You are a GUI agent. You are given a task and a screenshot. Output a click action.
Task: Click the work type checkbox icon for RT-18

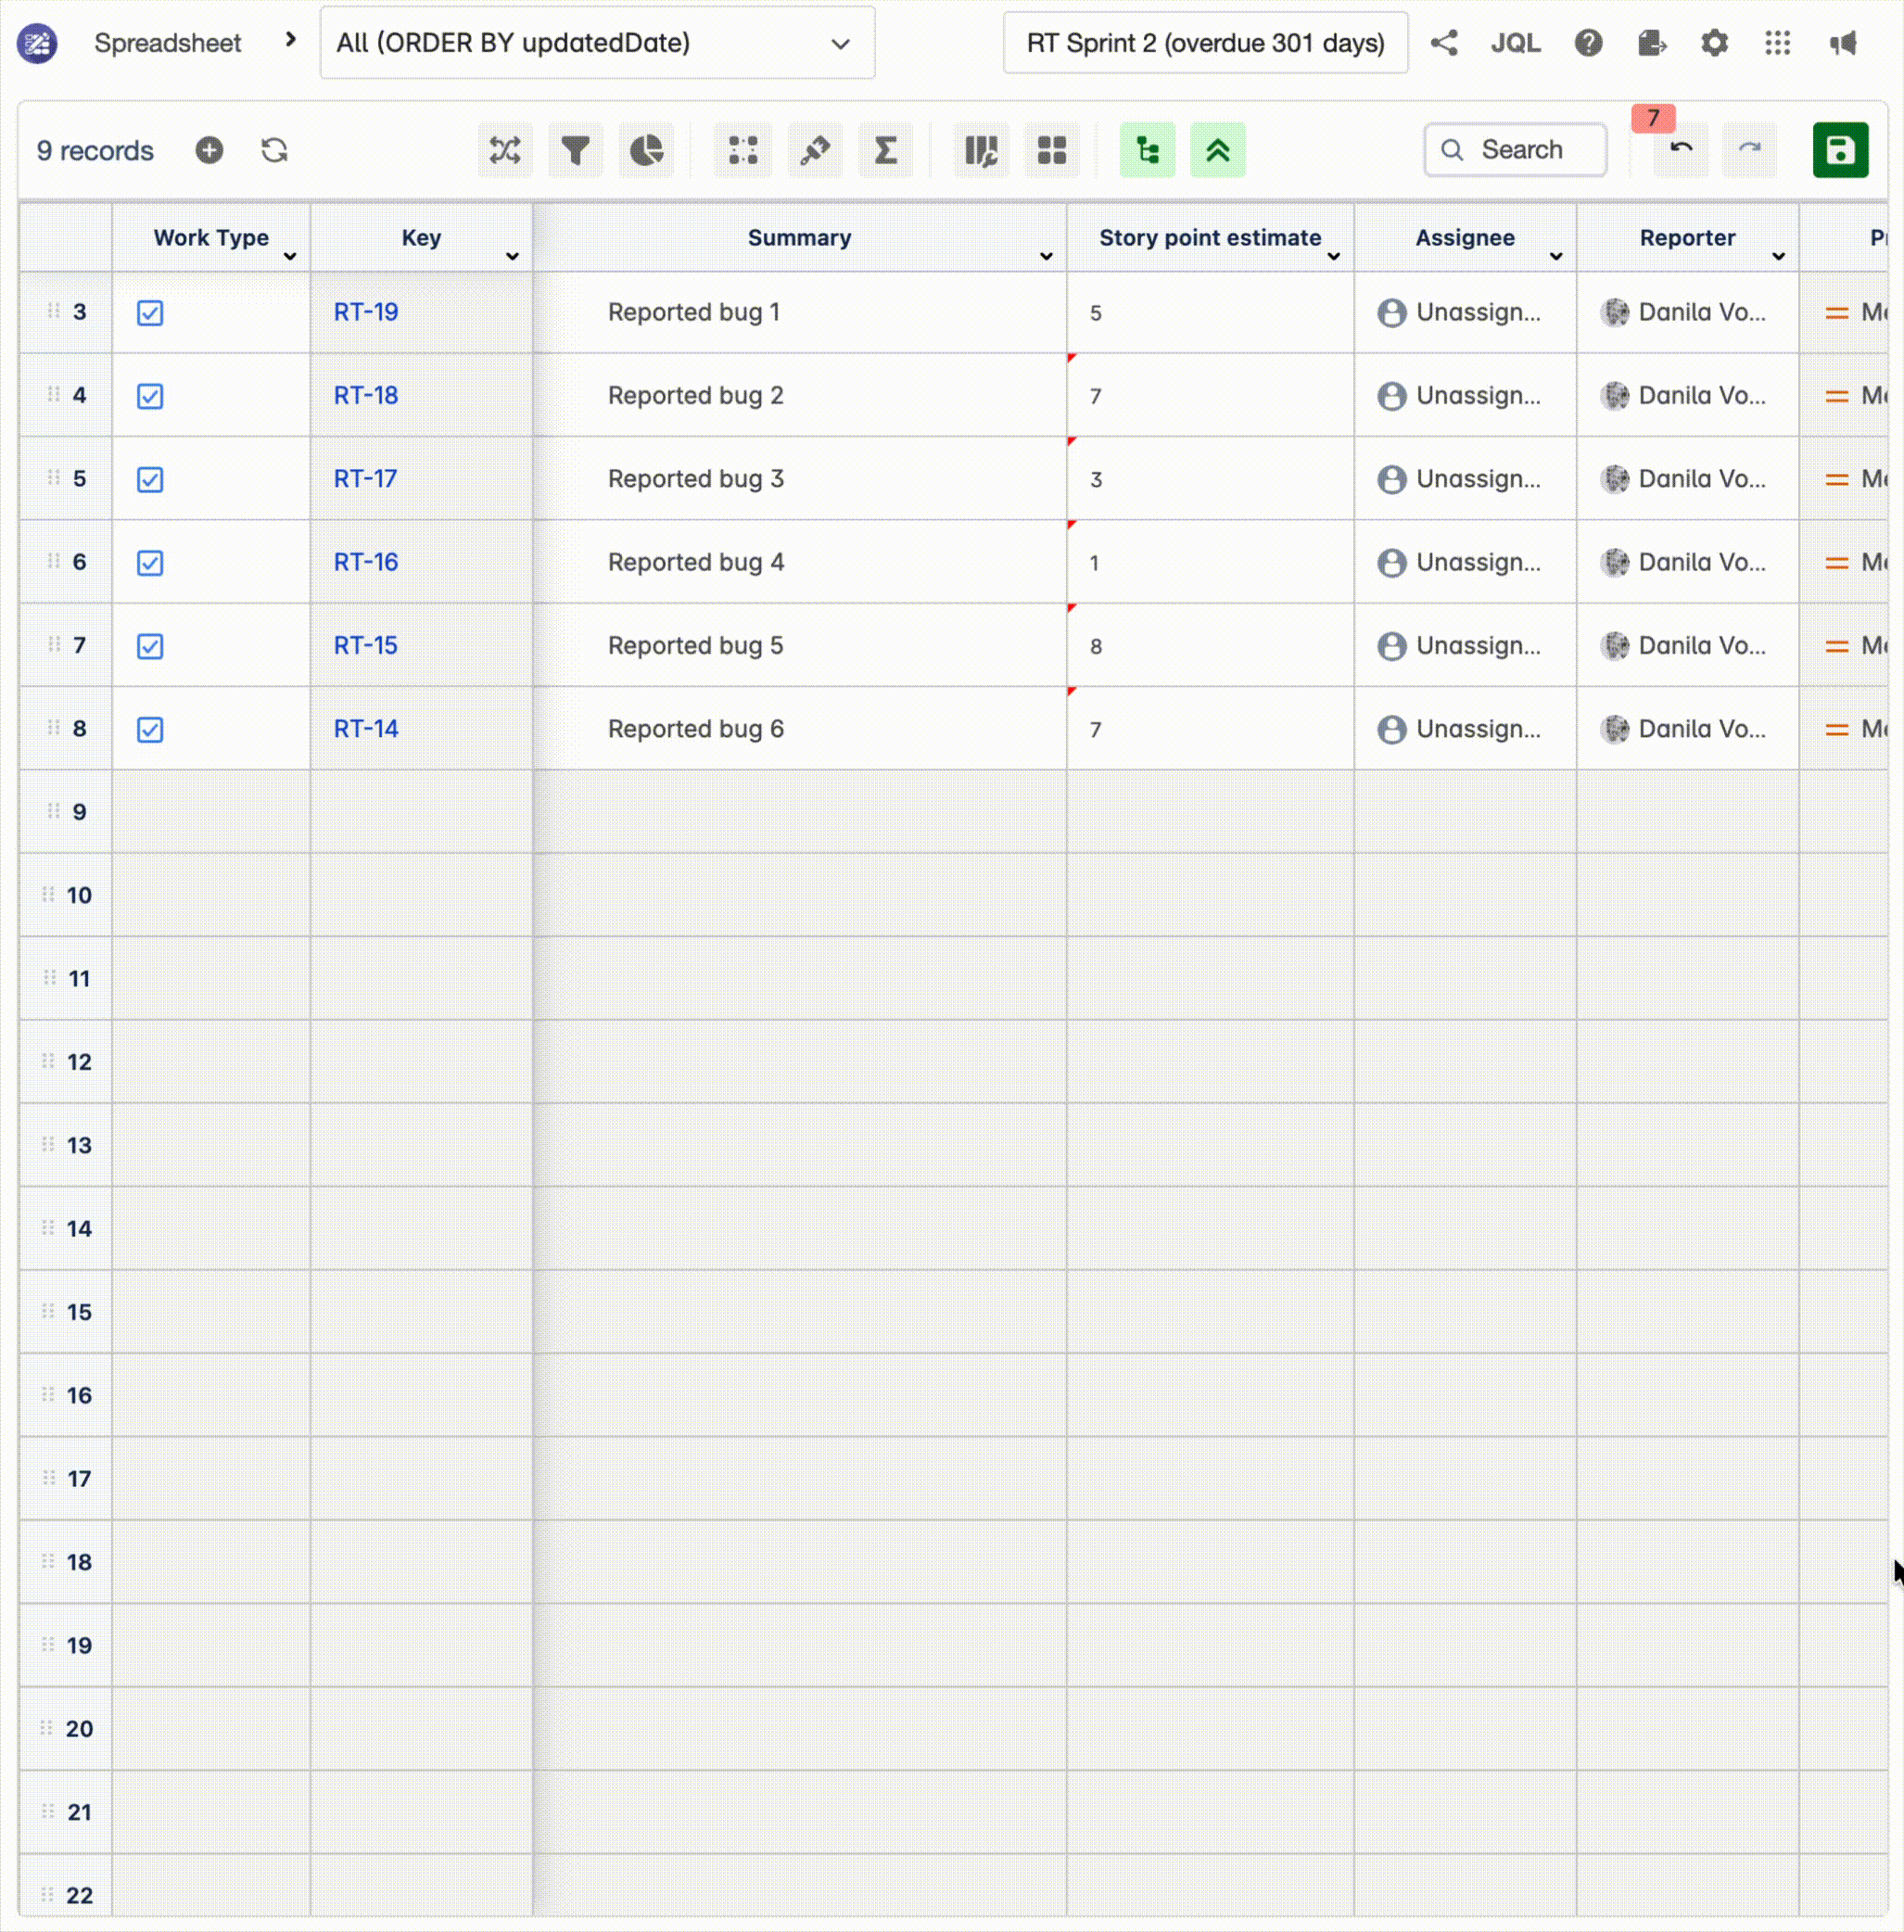pos(150,396)
